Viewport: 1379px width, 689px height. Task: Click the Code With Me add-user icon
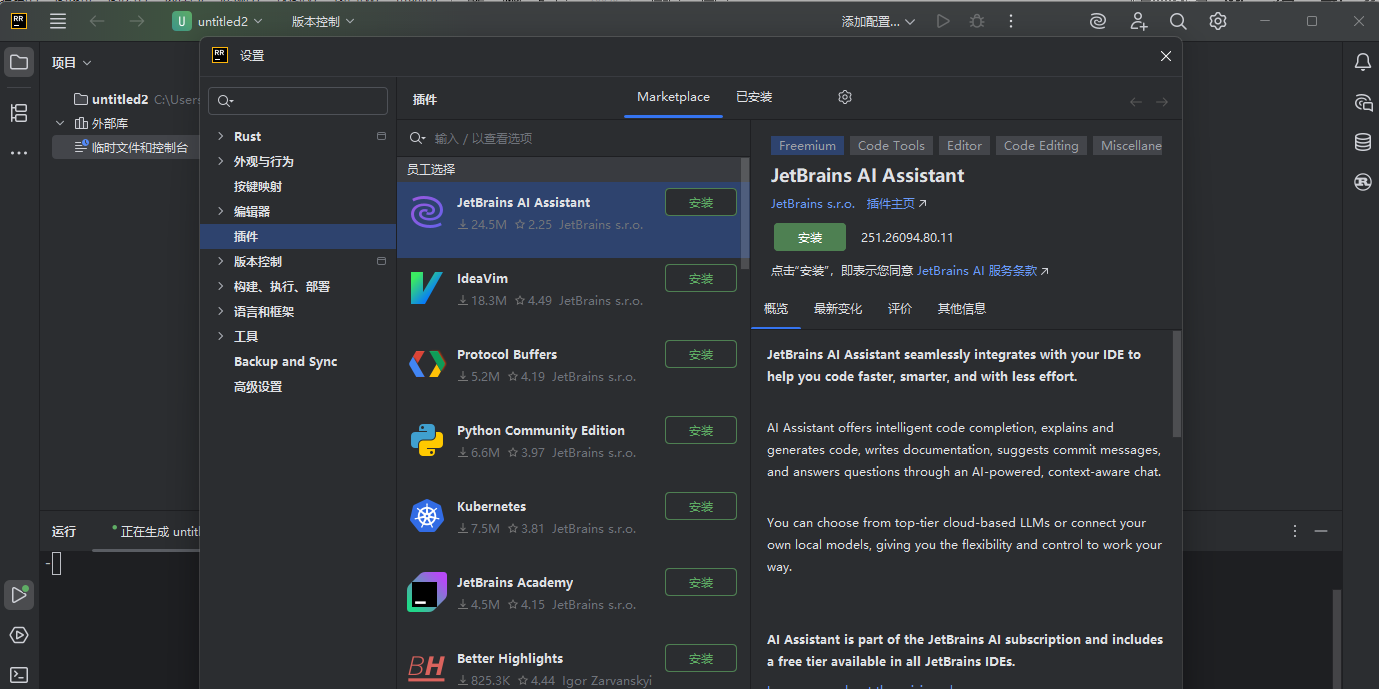pos(1138,21)
